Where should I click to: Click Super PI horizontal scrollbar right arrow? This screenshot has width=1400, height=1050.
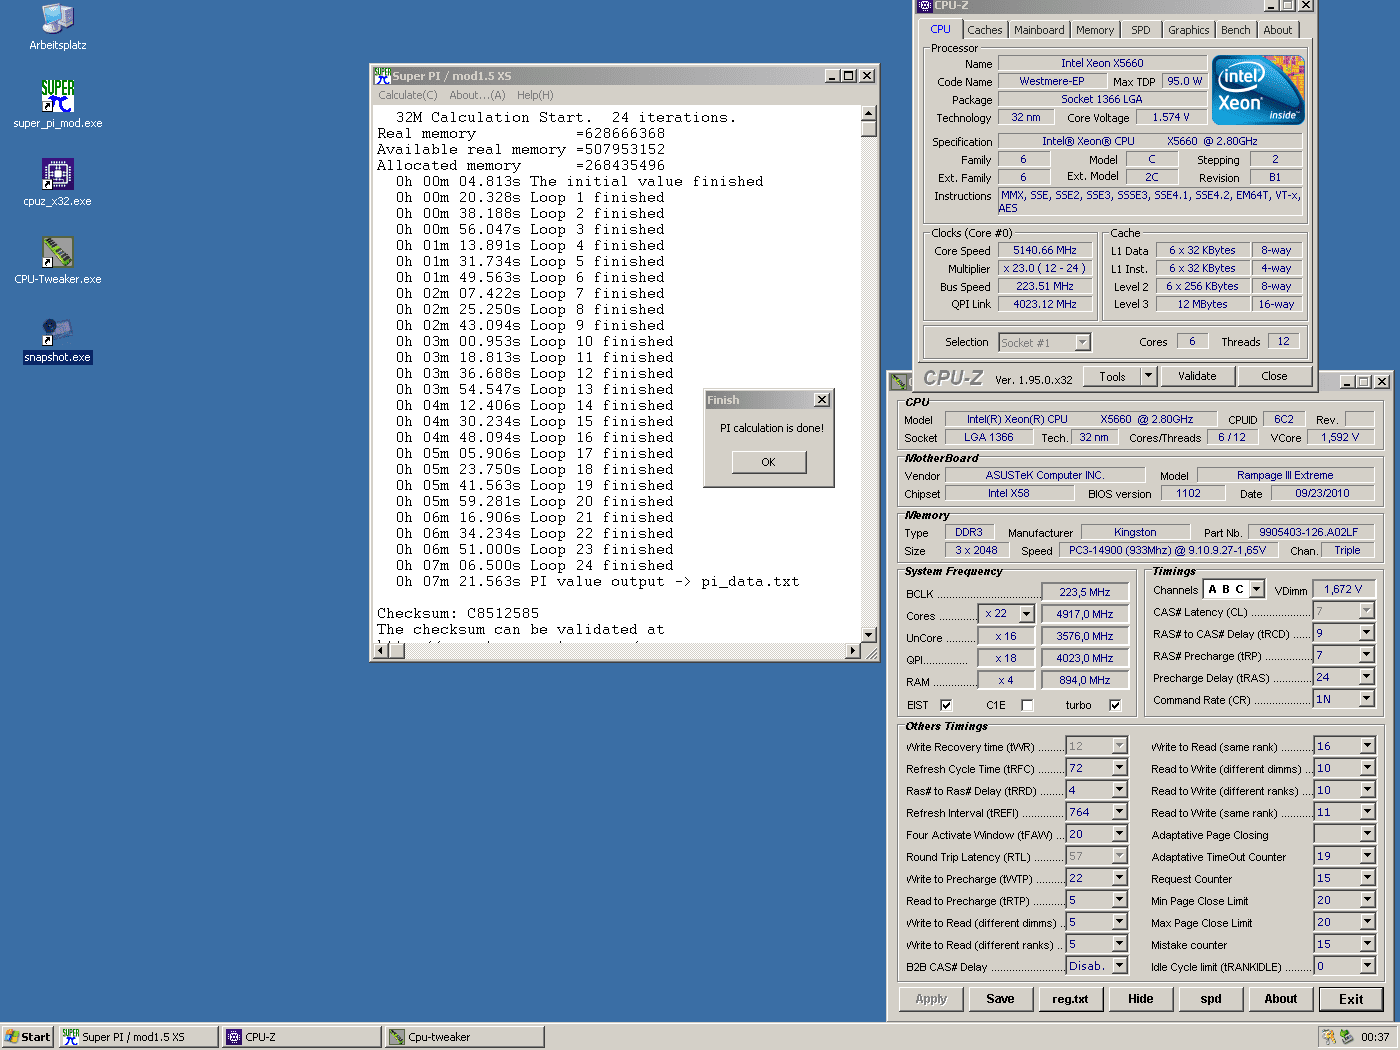(x=852, y=651)
